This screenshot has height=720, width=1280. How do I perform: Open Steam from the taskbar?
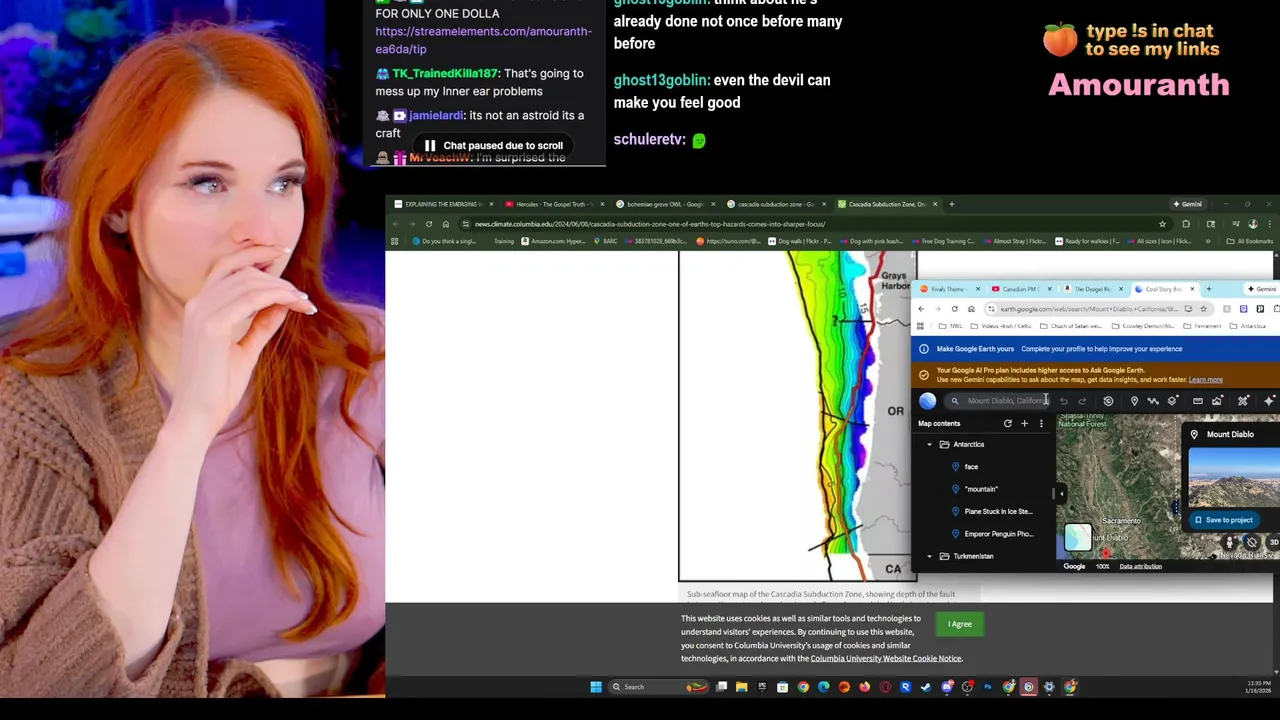(925, 687)
